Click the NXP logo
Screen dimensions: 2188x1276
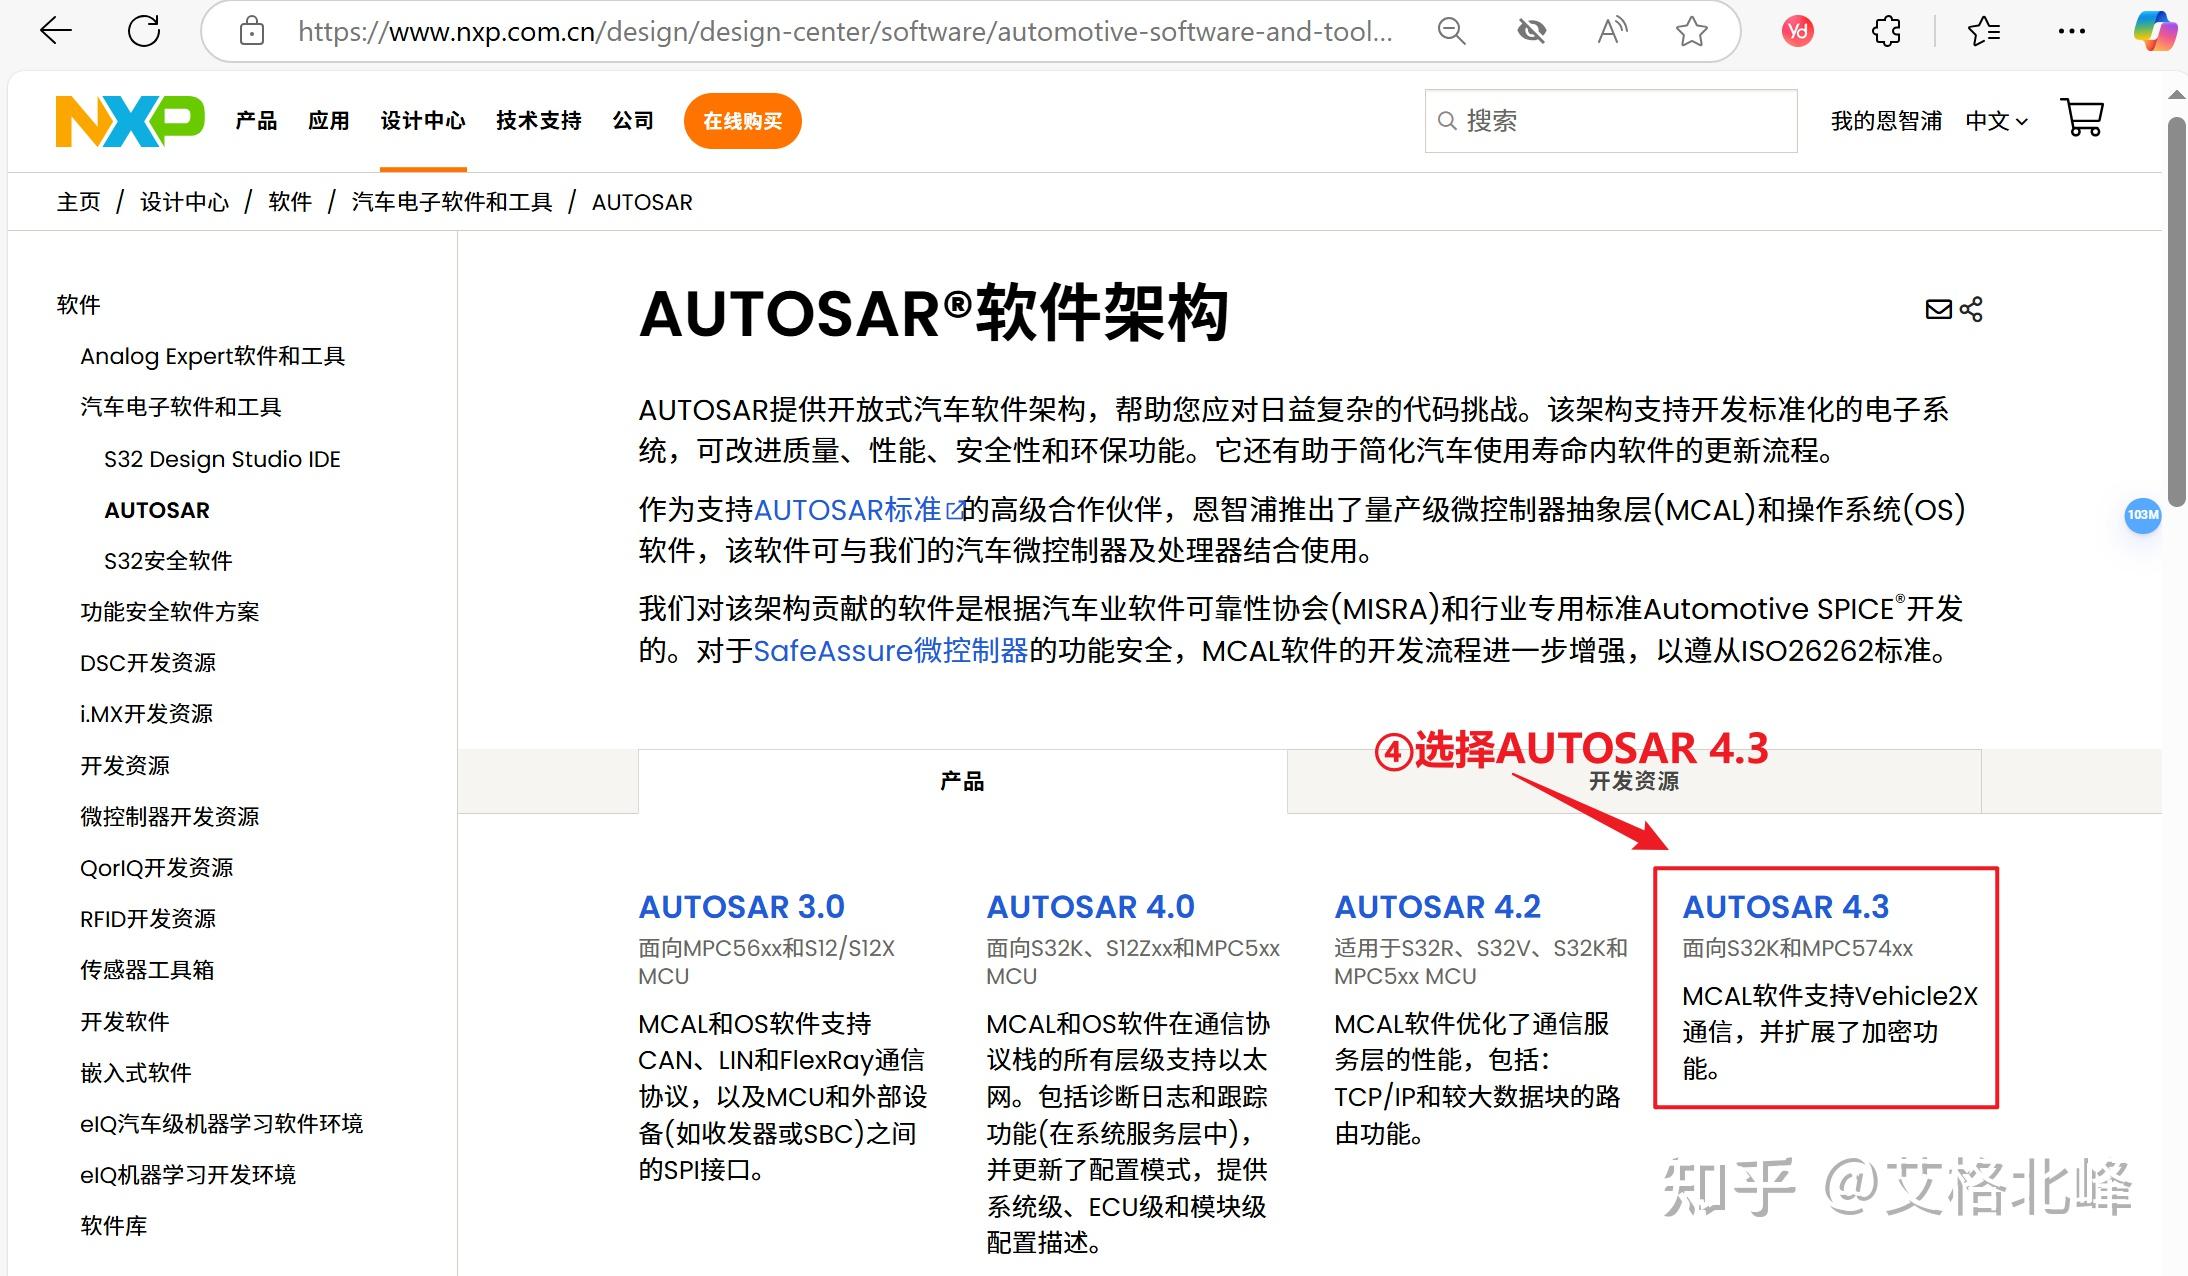coord(128,120)
